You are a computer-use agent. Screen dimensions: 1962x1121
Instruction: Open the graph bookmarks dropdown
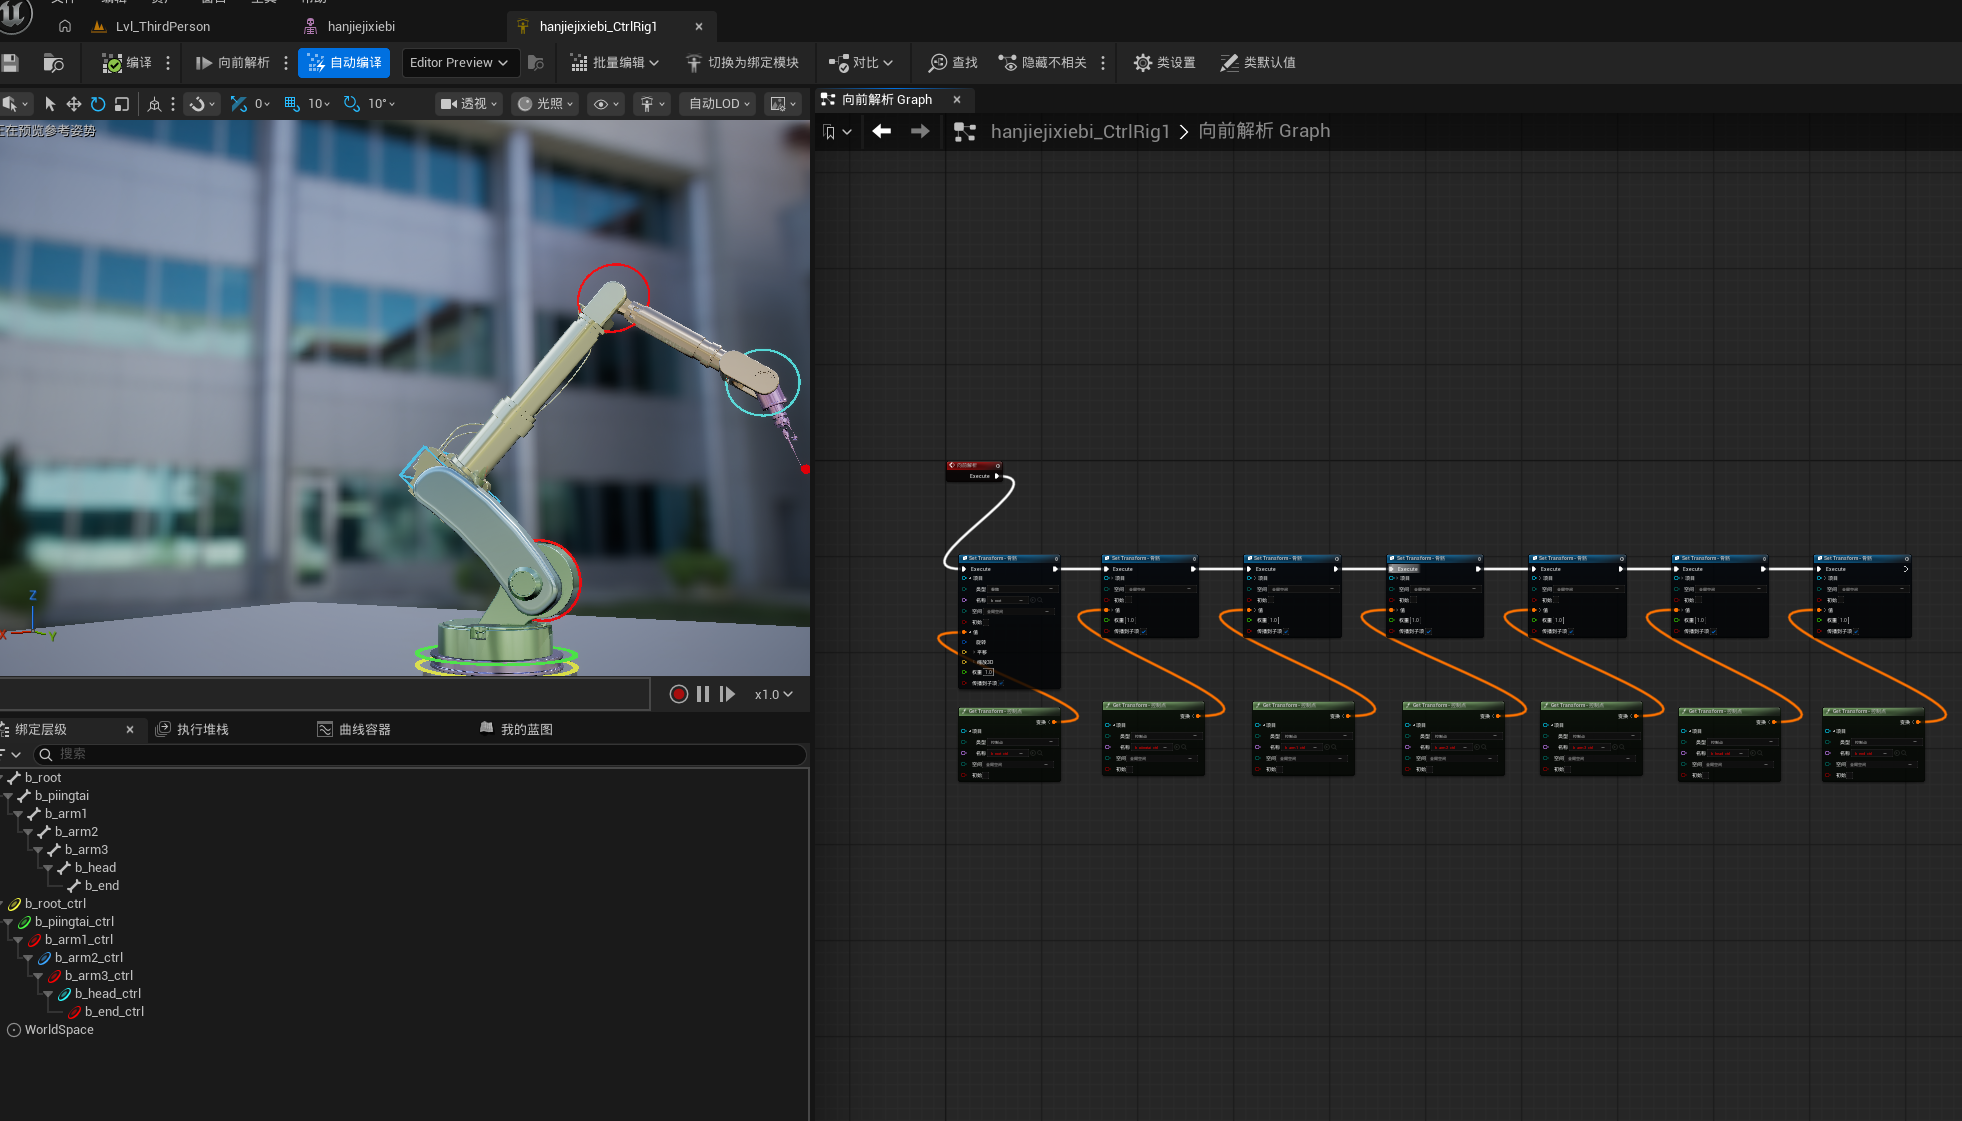point(836,132)
